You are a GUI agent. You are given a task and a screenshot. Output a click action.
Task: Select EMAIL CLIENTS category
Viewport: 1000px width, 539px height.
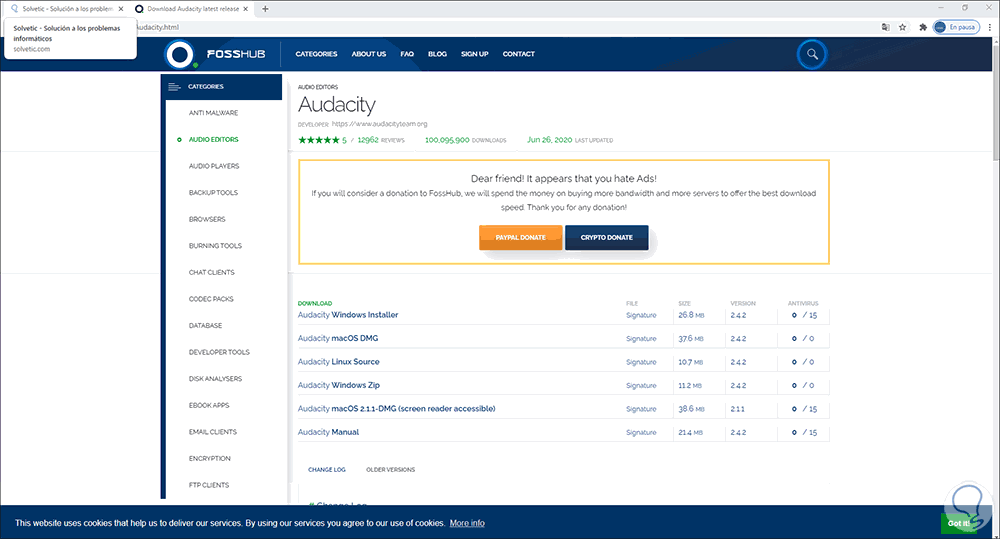212,432
